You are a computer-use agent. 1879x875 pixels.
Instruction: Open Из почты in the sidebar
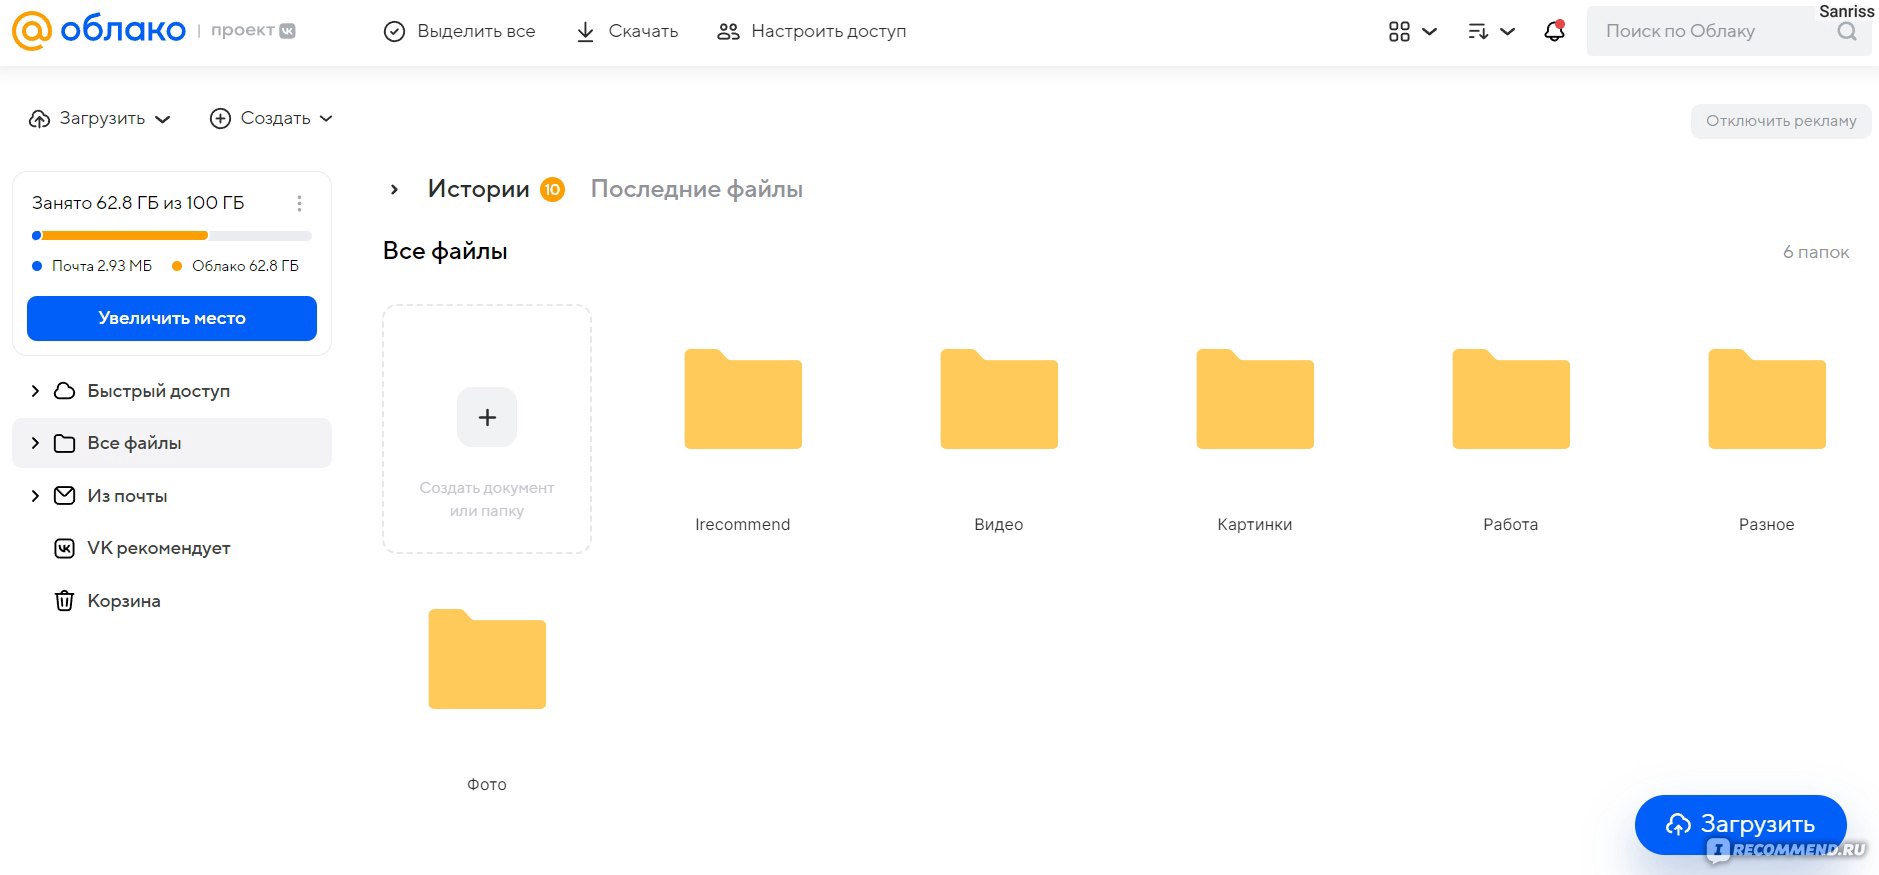(127, 496)
